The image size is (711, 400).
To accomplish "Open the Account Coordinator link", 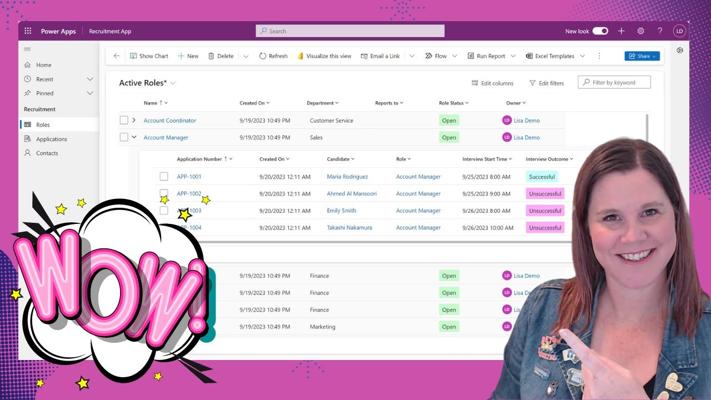I will pyautogui.click(x=170, y=120).
